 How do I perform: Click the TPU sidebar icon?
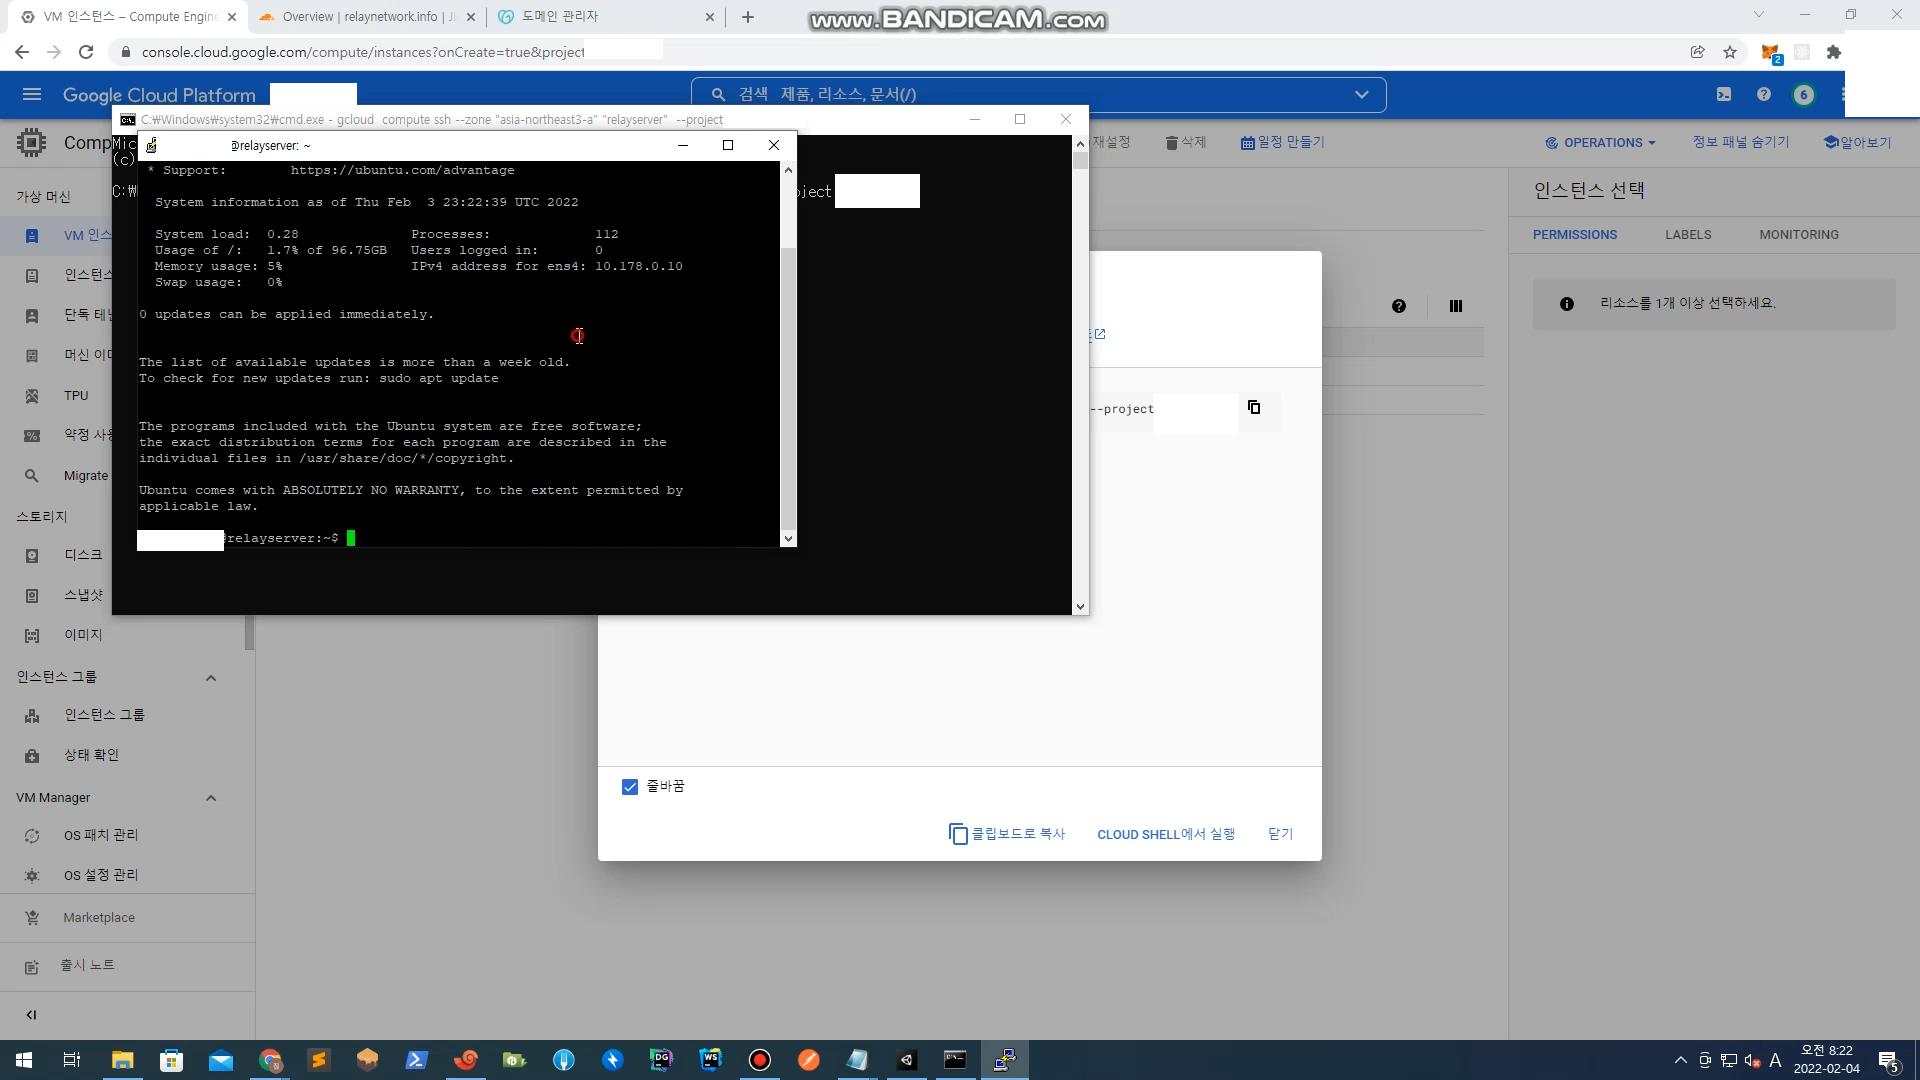click(32, 396)
